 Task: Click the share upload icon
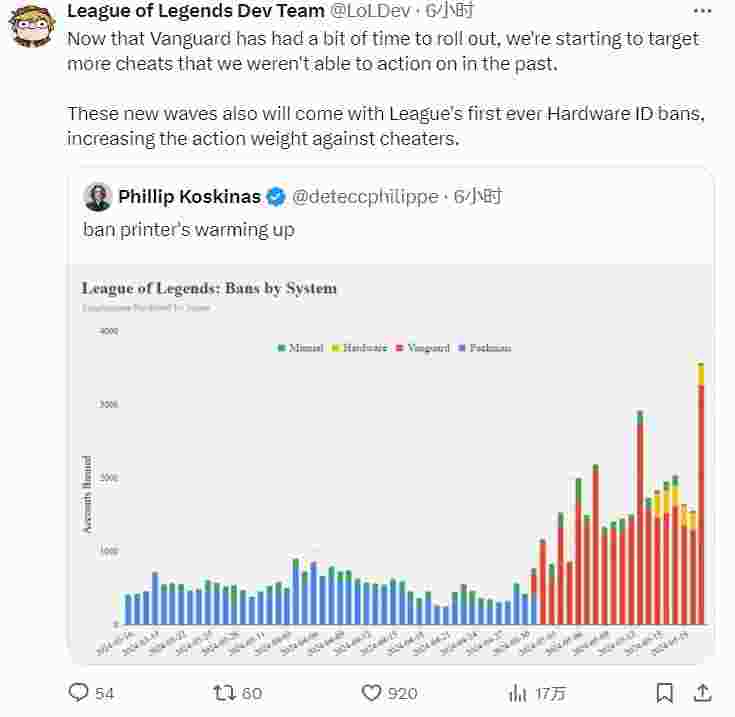(x=702, y=692)
